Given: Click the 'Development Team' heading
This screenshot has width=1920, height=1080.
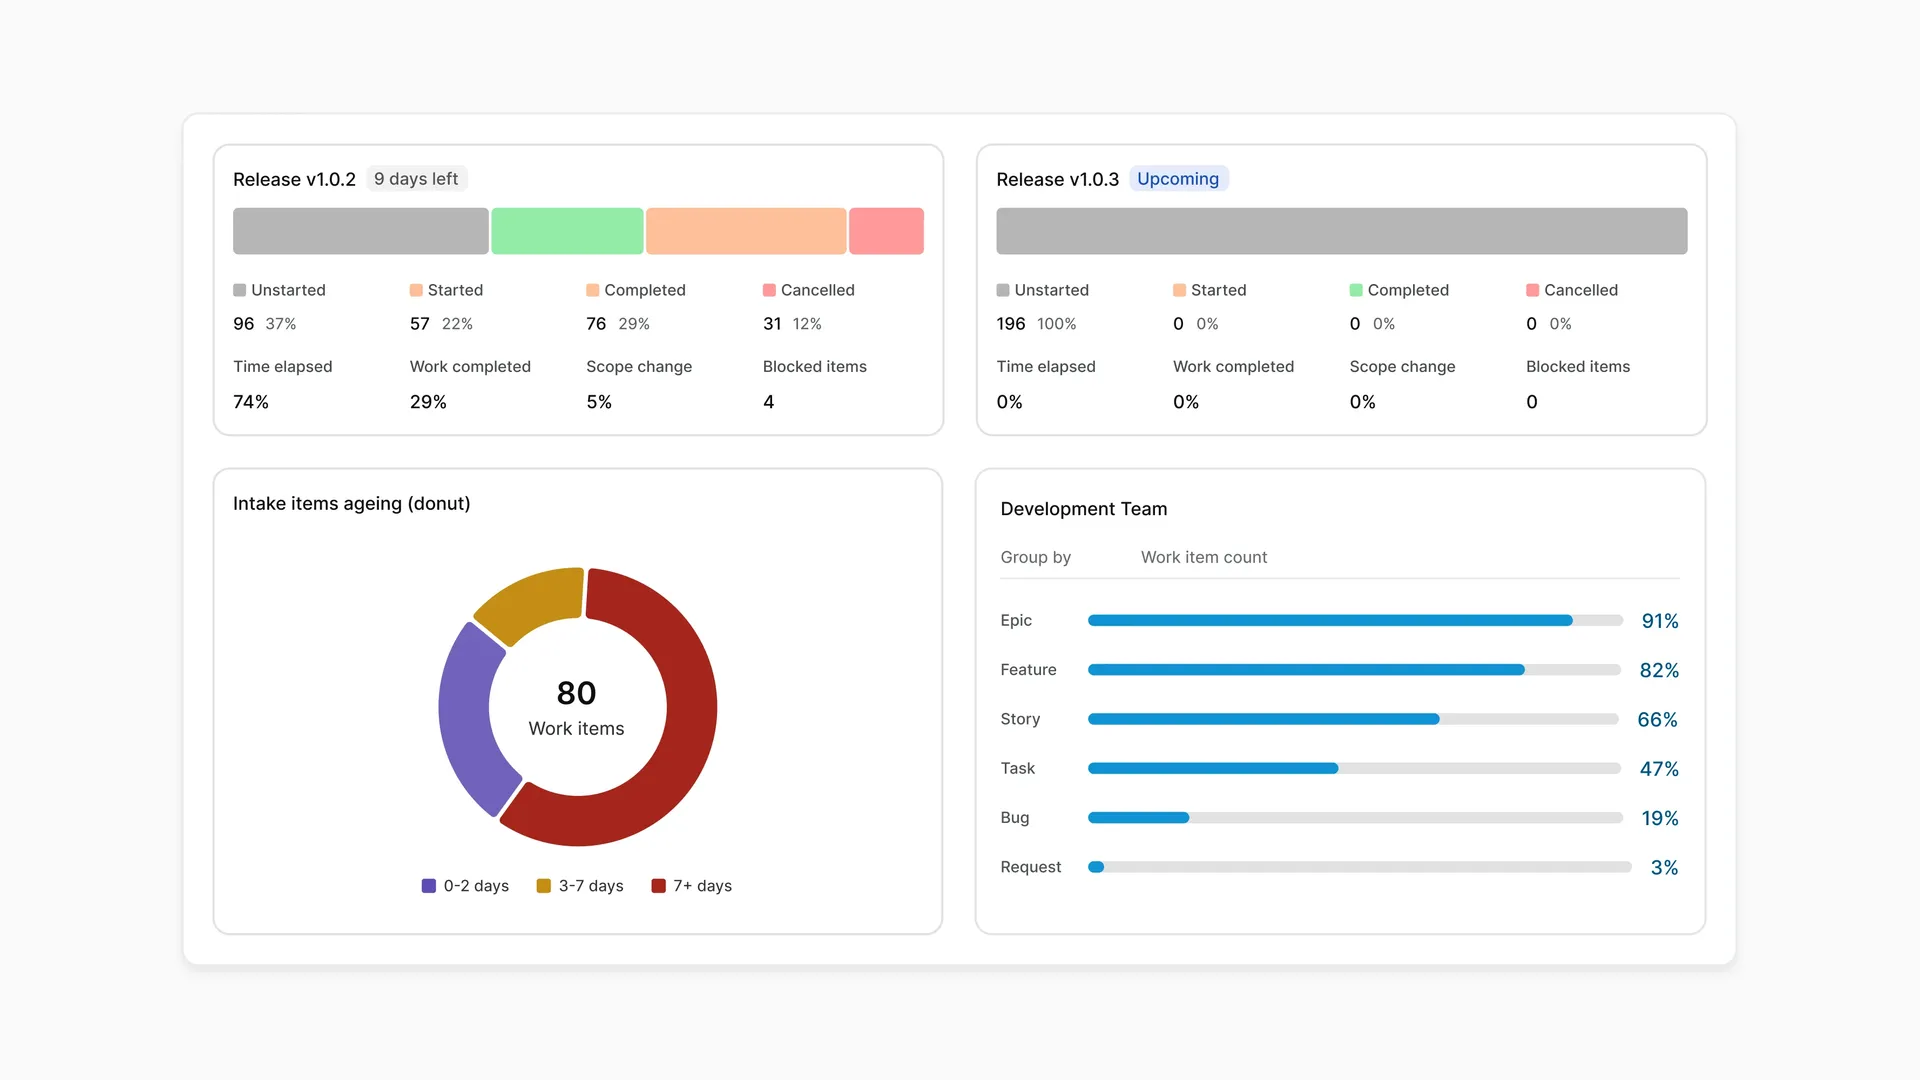Looking at the screenshot, I should click(x=1084, y=508).
